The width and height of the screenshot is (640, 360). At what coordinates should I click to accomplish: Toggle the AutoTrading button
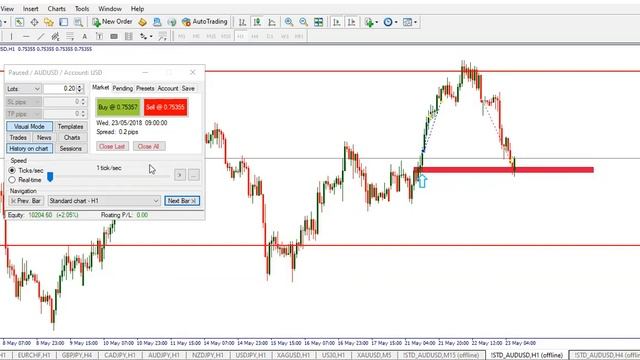205,22
